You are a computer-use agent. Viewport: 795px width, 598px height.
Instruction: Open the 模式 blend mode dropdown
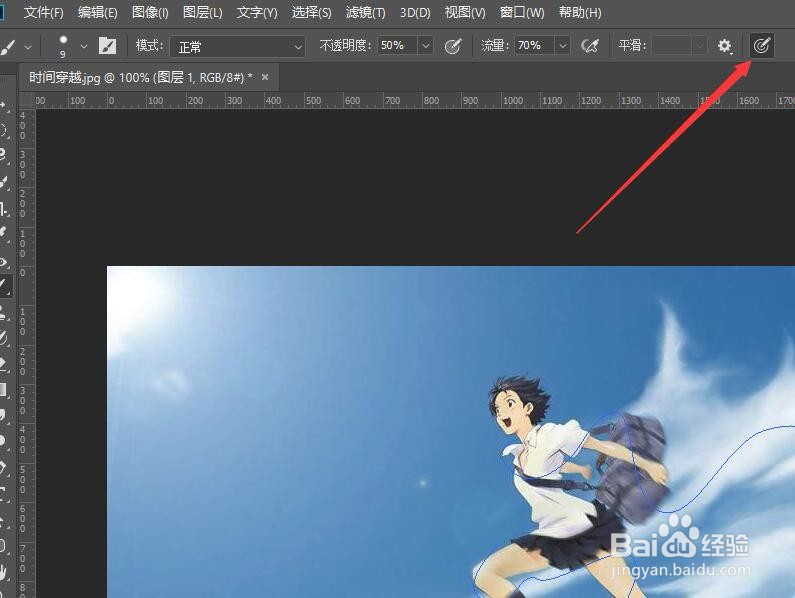point(237,47)
